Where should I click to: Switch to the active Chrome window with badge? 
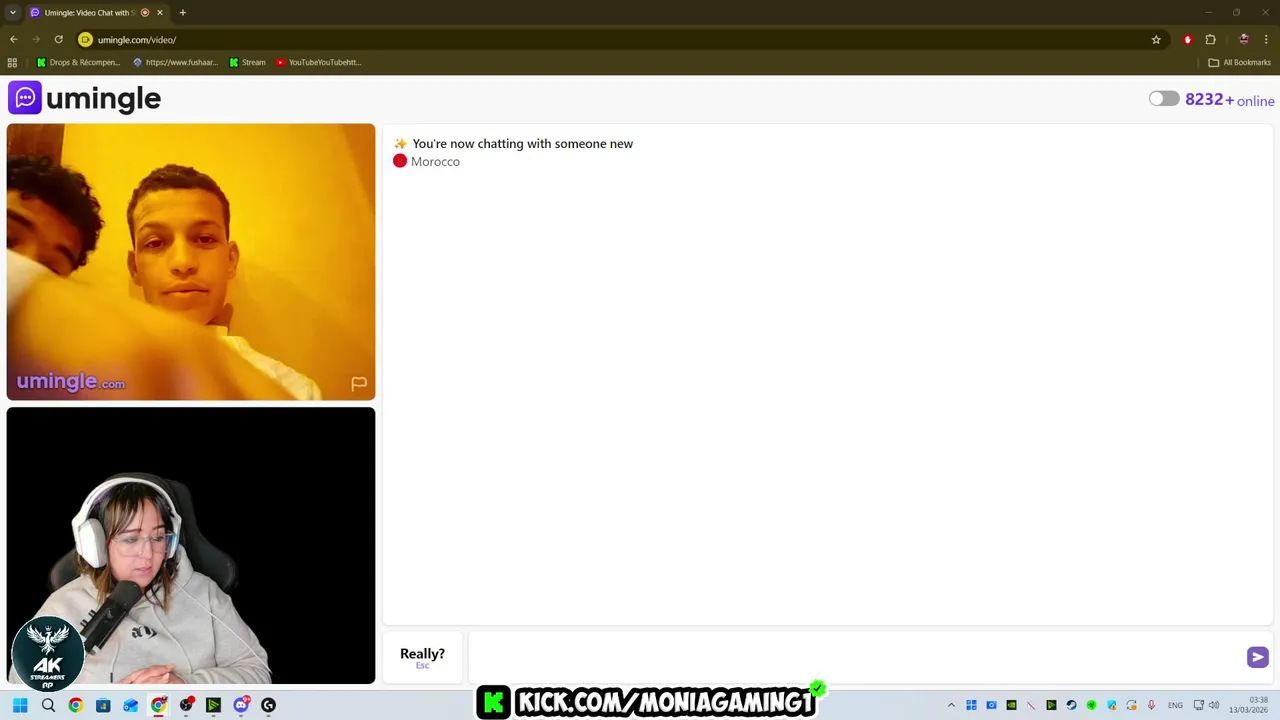click(x=158, y=705)
